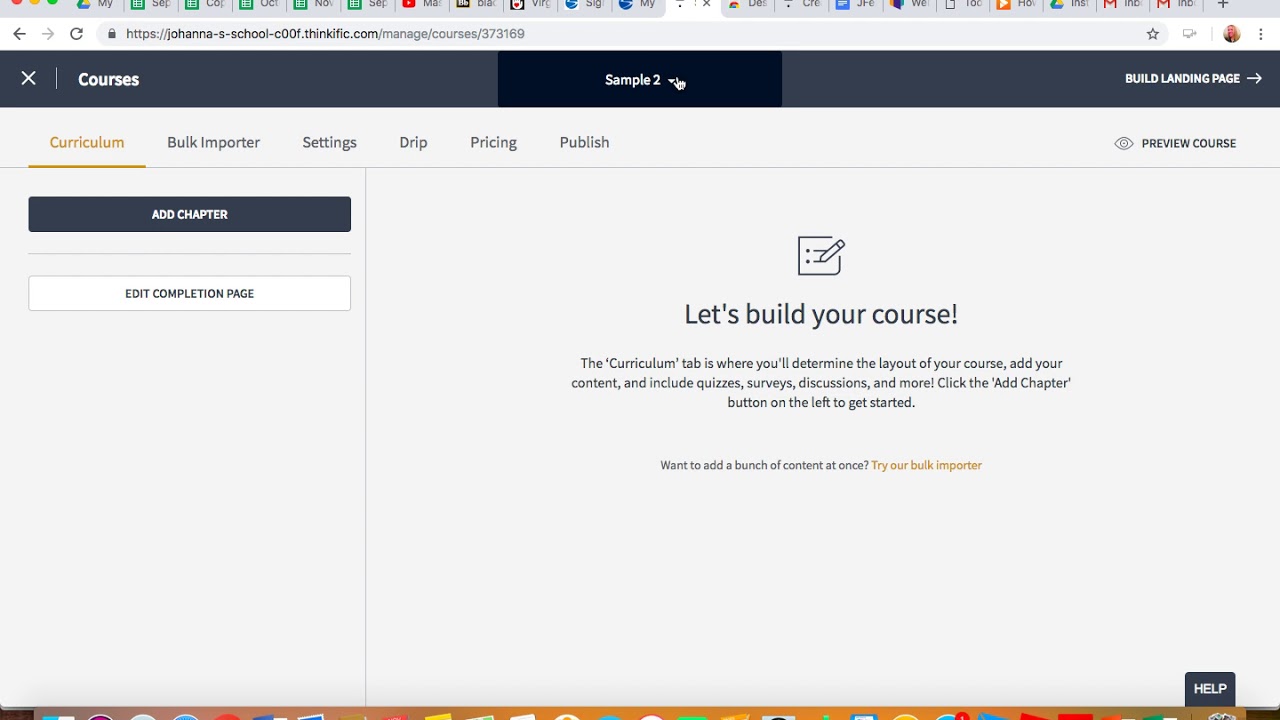1280x720 pixels.
Task: Open the Chrome three-dot menu
Action: click(1261, 34)
